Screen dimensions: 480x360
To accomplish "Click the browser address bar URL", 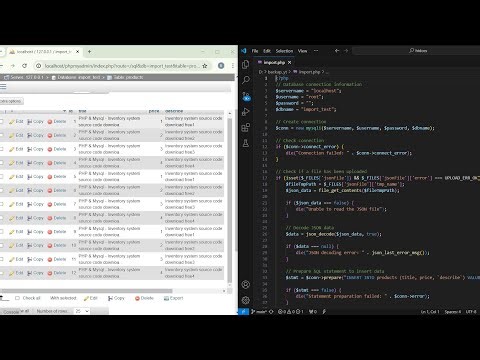I will pyautogui.click(x=122, y=66).
